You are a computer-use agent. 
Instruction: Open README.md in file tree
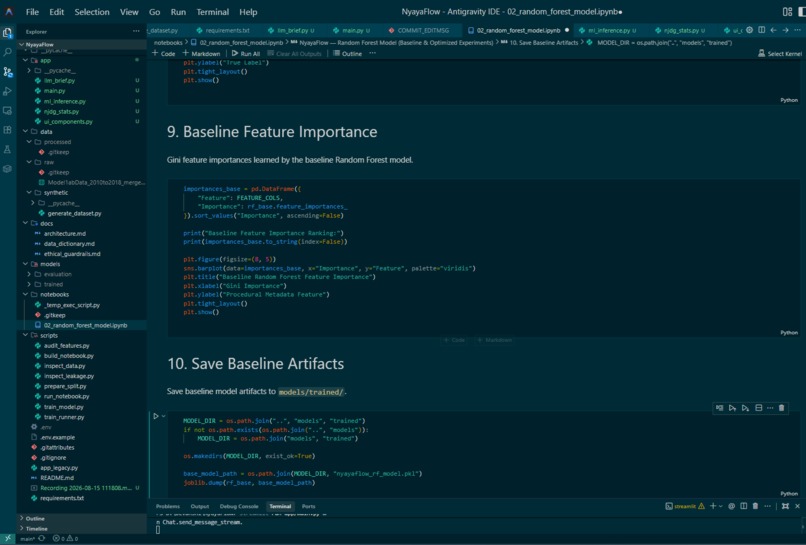click(x=57, y=478)
